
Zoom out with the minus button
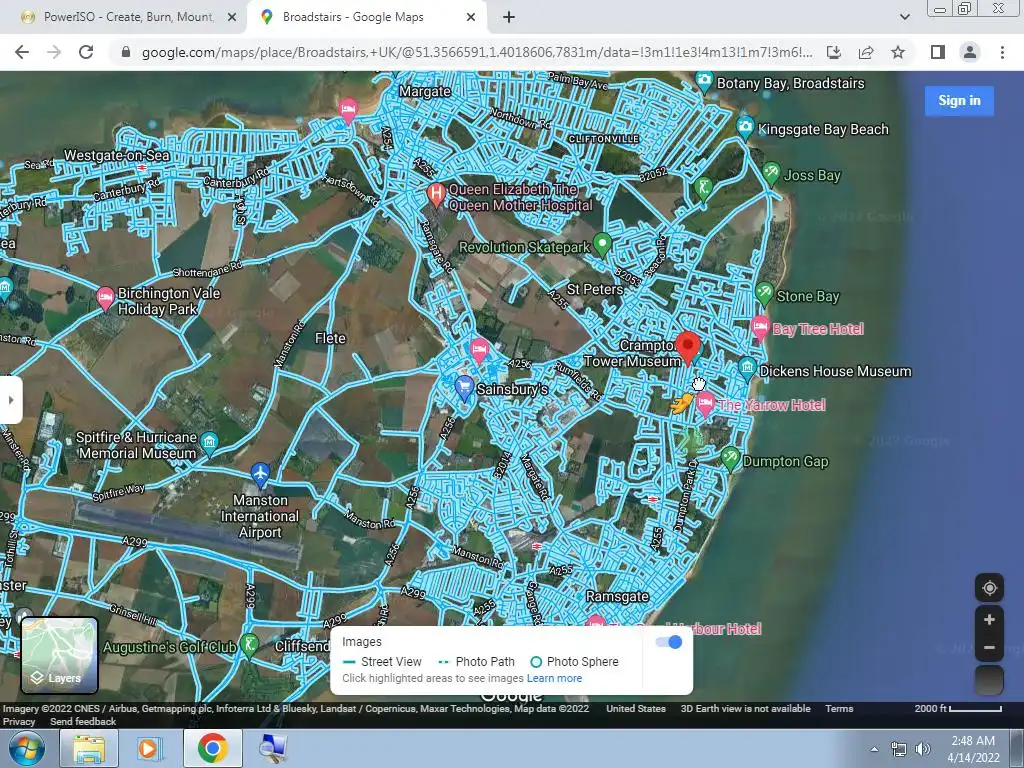tap(989, 647)
